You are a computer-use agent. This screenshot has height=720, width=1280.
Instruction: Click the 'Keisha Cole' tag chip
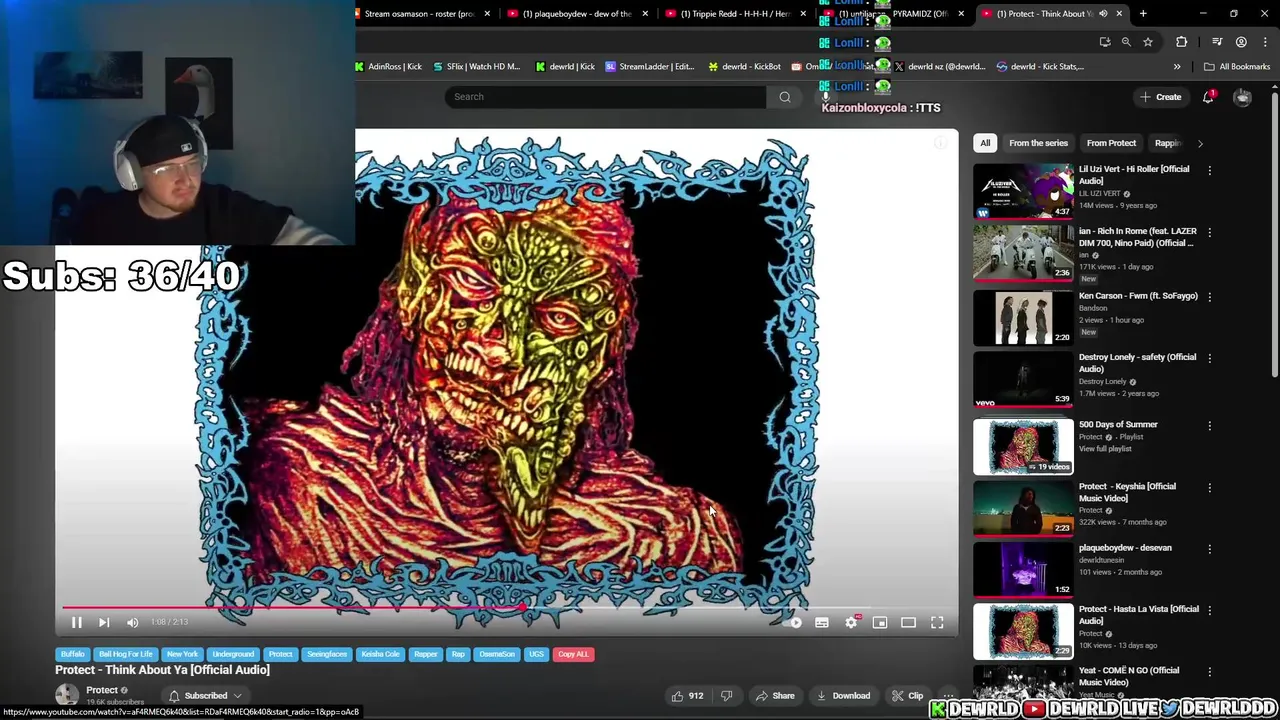pos(380,654)
